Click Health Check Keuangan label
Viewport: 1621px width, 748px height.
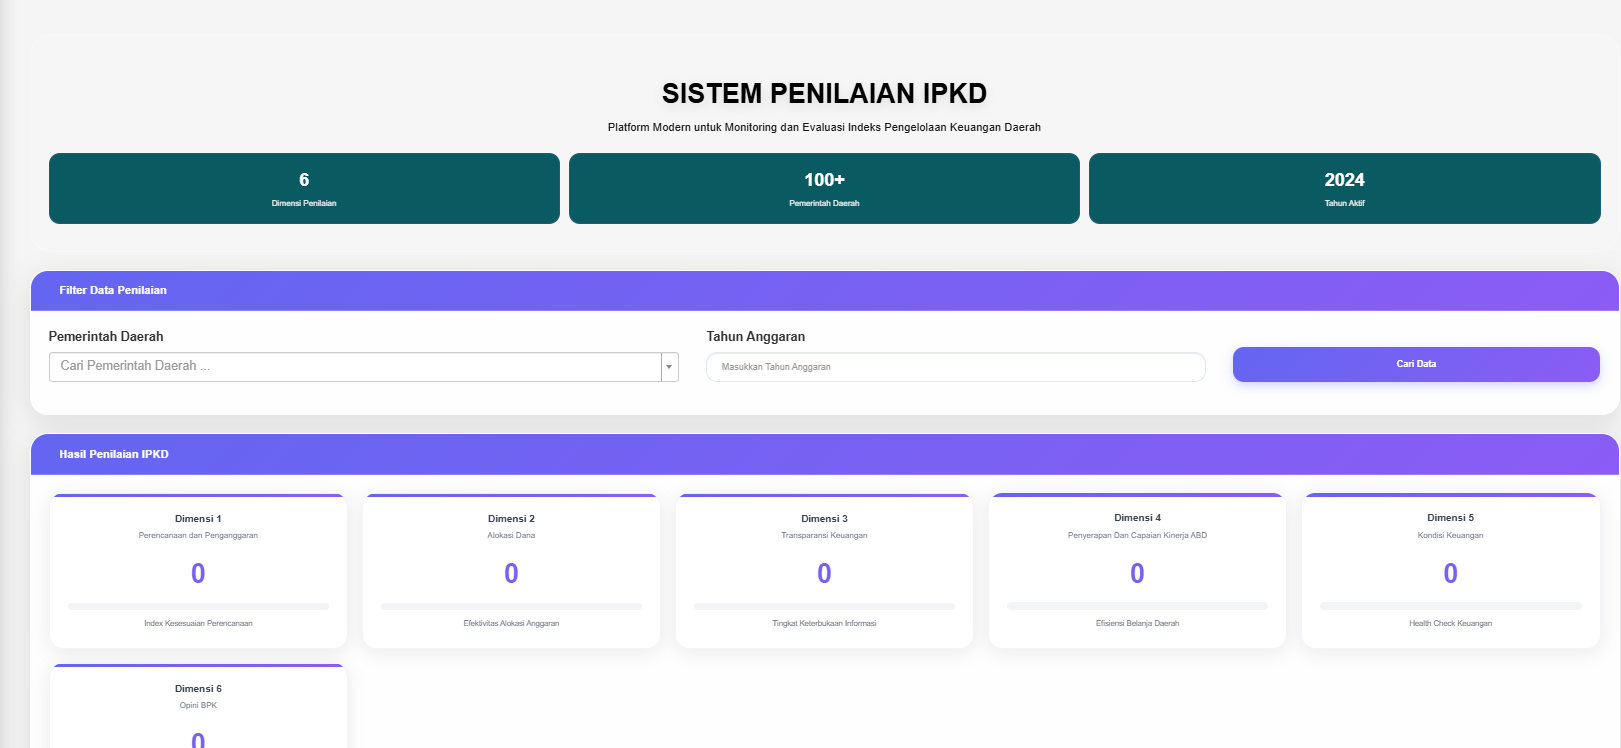[1450, 624]
